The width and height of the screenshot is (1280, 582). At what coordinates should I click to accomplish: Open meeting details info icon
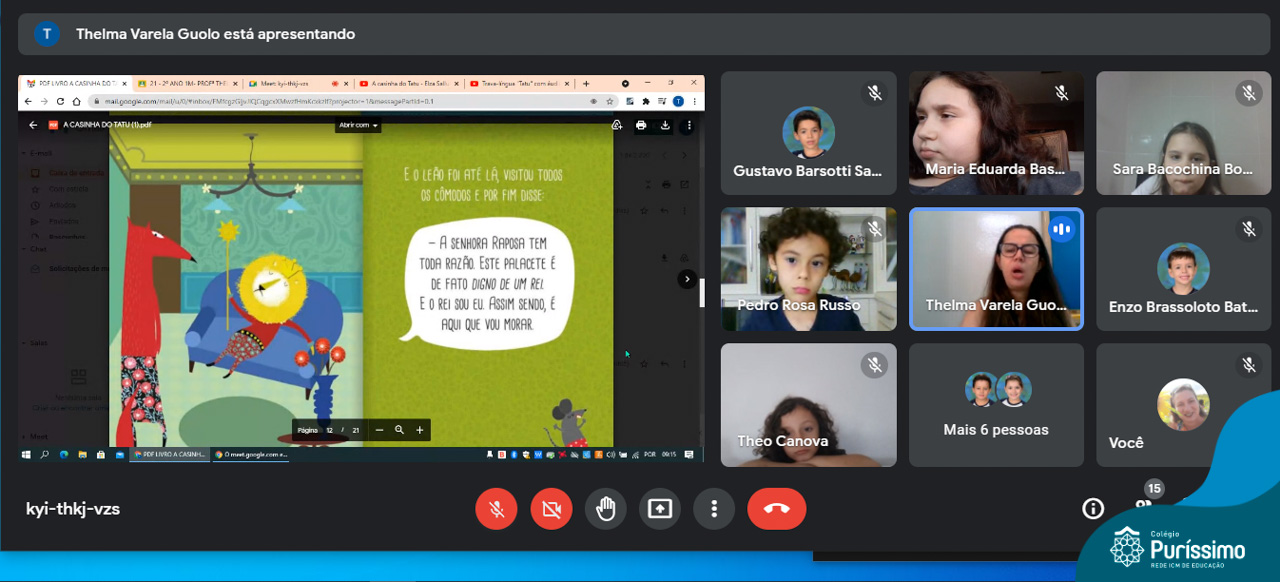click(1093, 509)
